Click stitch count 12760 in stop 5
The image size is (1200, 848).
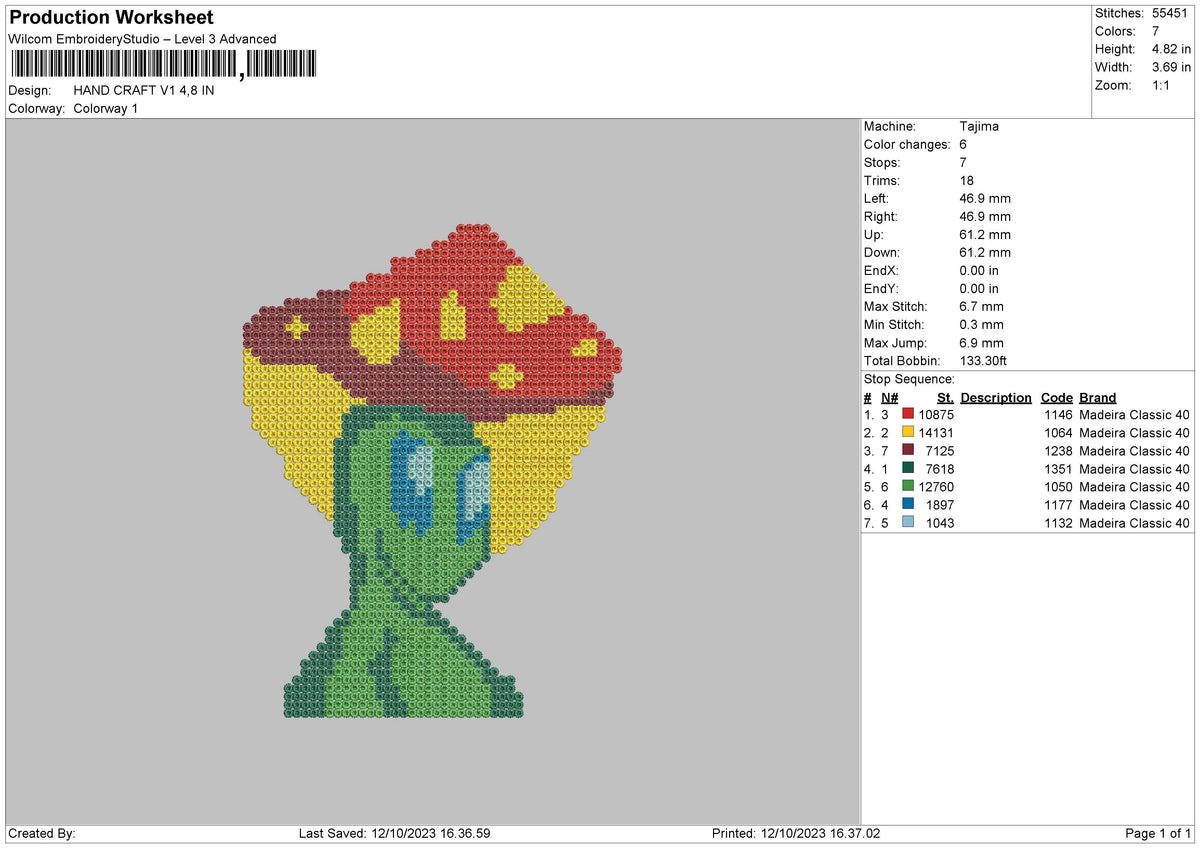coord(936,487)
